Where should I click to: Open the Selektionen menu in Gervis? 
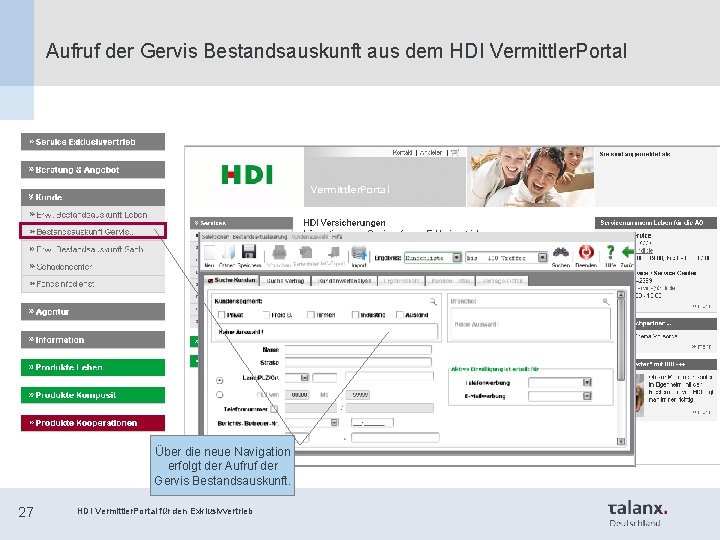pos(215,237)
